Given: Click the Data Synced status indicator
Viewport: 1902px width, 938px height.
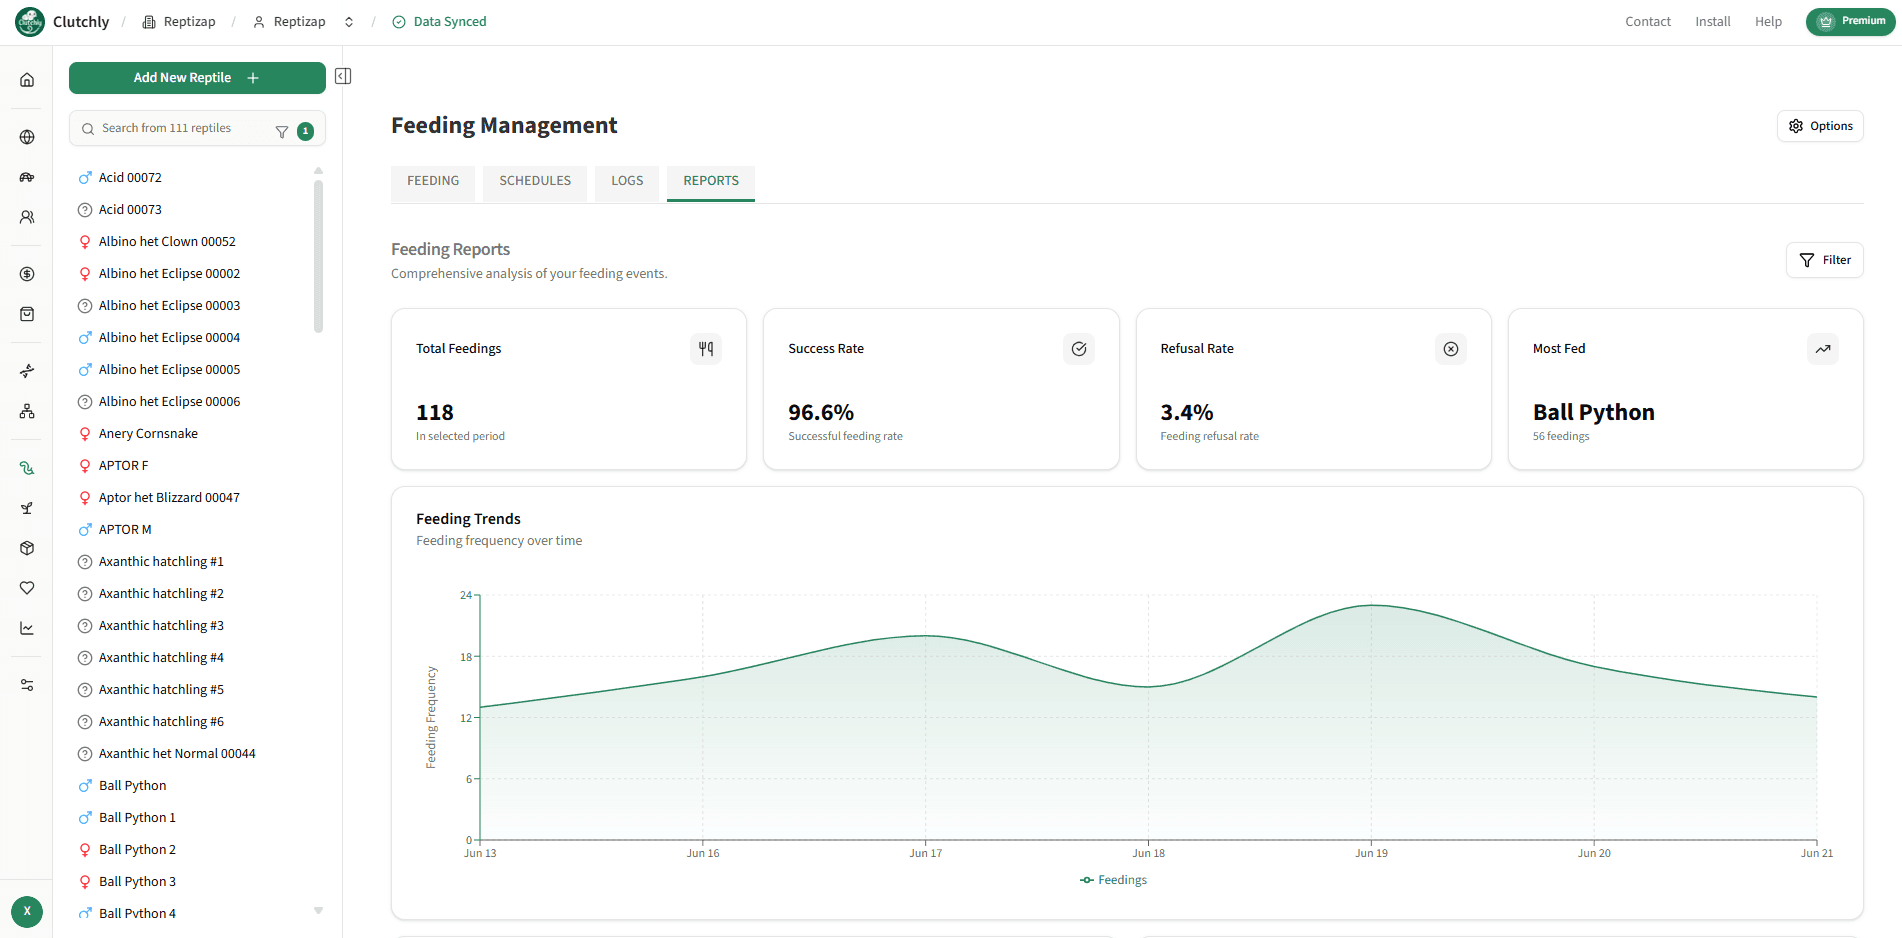Looking at the screenshot, I should (439, 22).
